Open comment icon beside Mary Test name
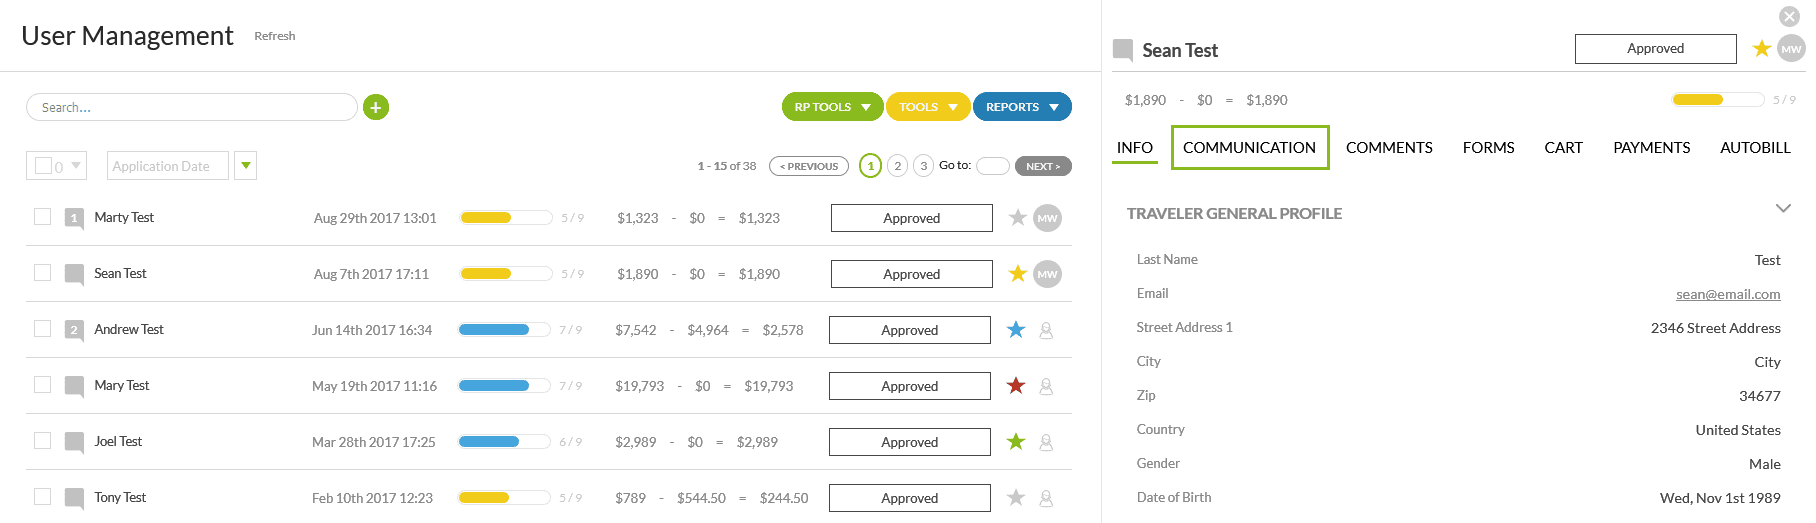1816x523 pixels. coord(74,386)
